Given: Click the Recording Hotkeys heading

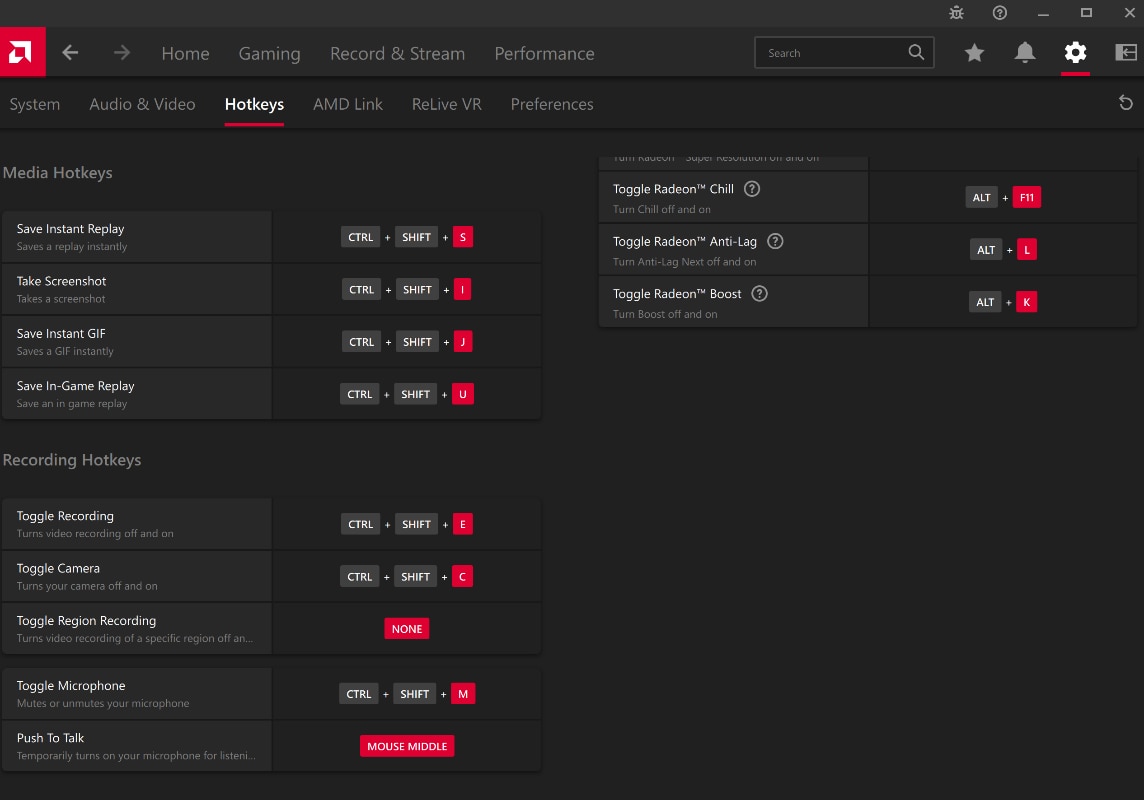Looking at the screenshot, I should [72, 460].
